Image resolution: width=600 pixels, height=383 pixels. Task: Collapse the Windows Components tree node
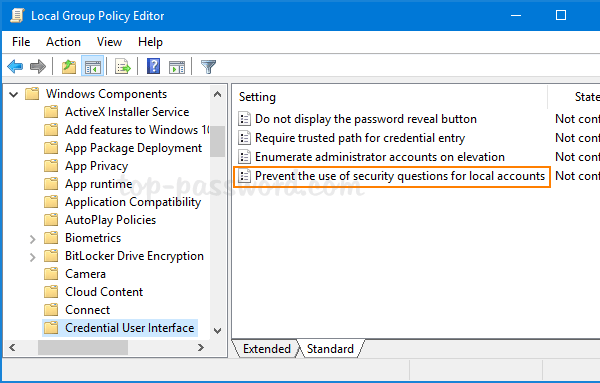(14, 94)
